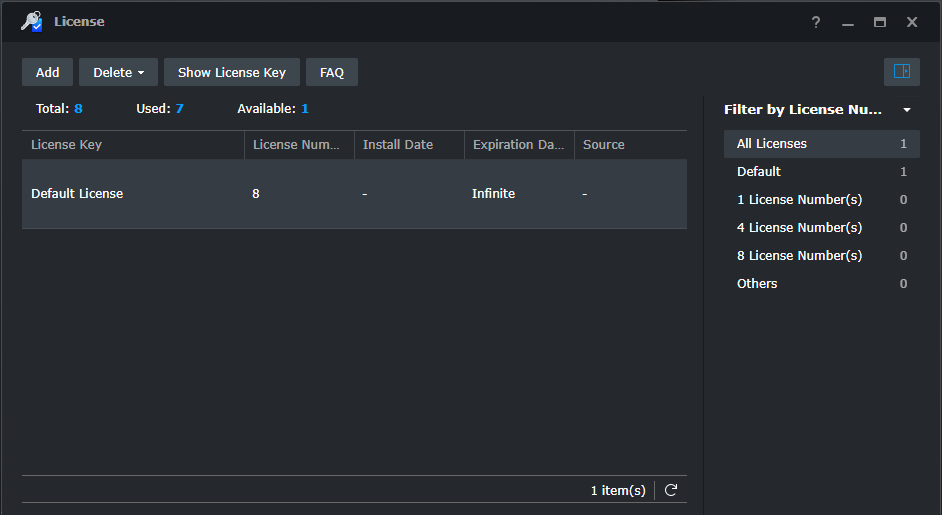The image size is (942, 515).
Task: Close the License window
Action: coord(912,22)
